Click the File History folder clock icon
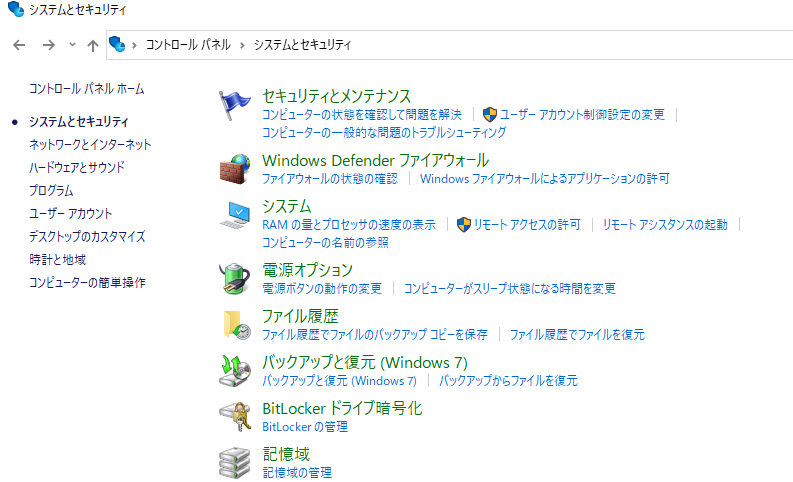The width and height of the screenshot is (793, 482). pos(237,325)
